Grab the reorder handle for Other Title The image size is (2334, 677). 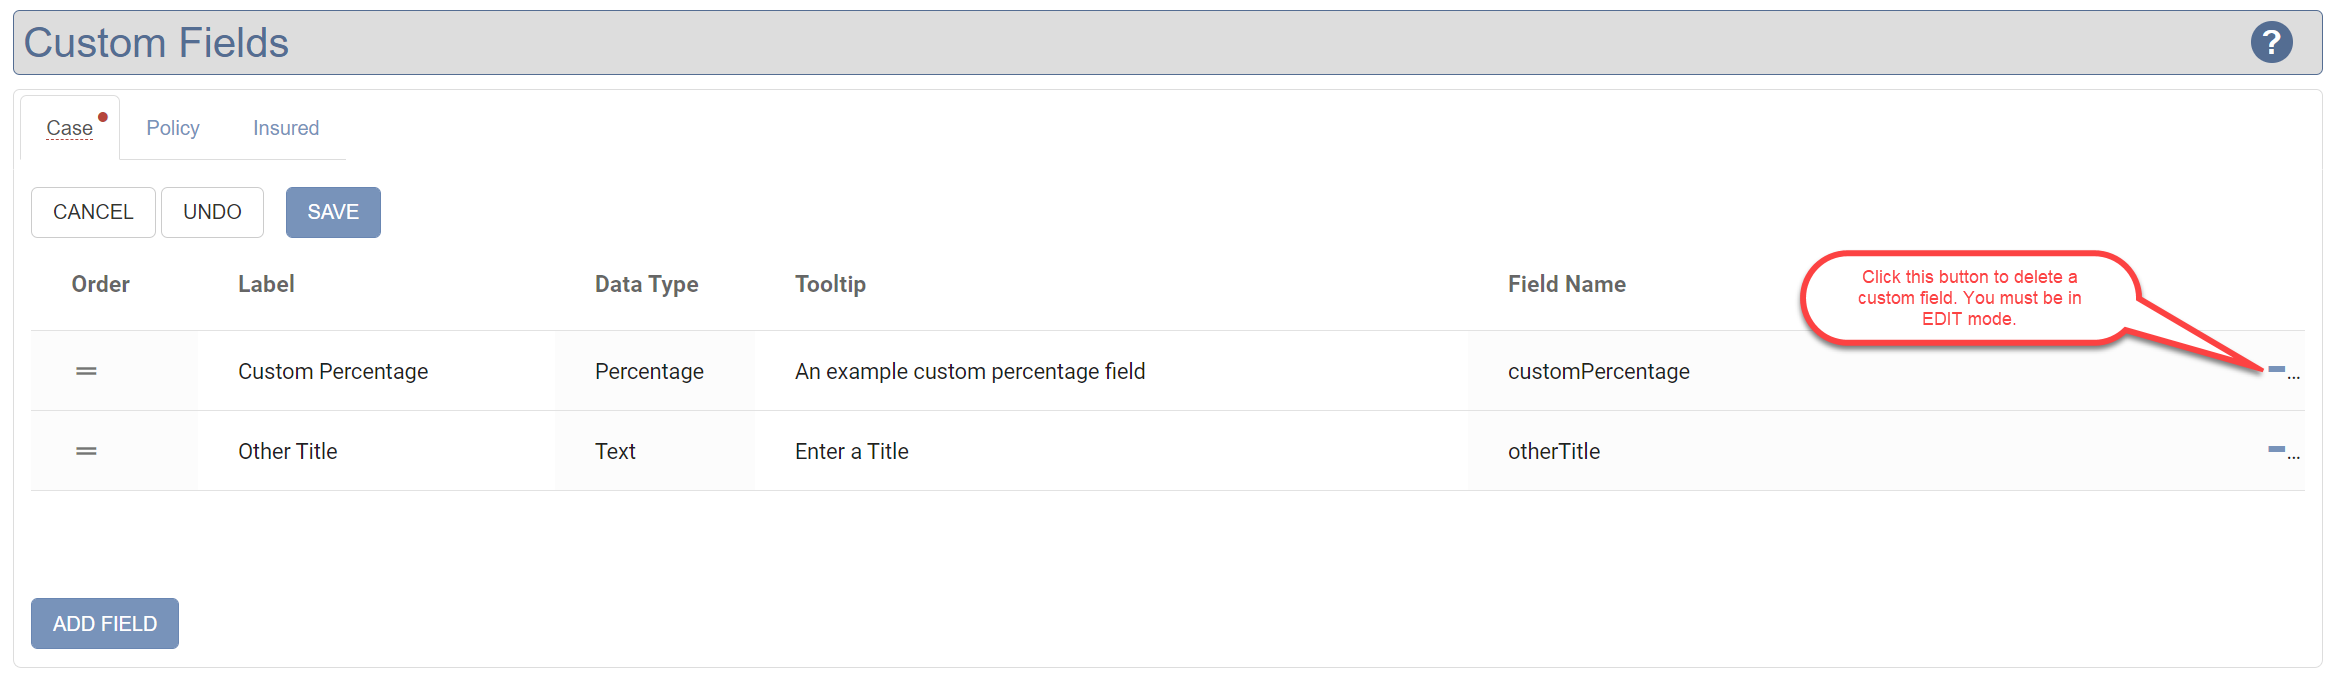tap(87, 451)
